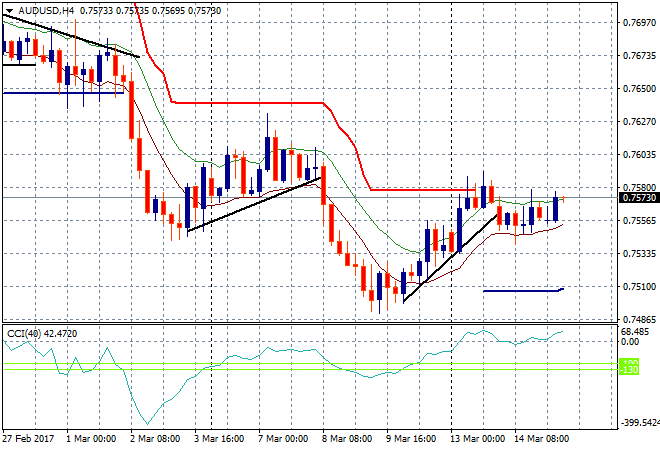660x450 pixels.
Task: Click the 14 Mar 08:00 time label
Action: (541, 439)
